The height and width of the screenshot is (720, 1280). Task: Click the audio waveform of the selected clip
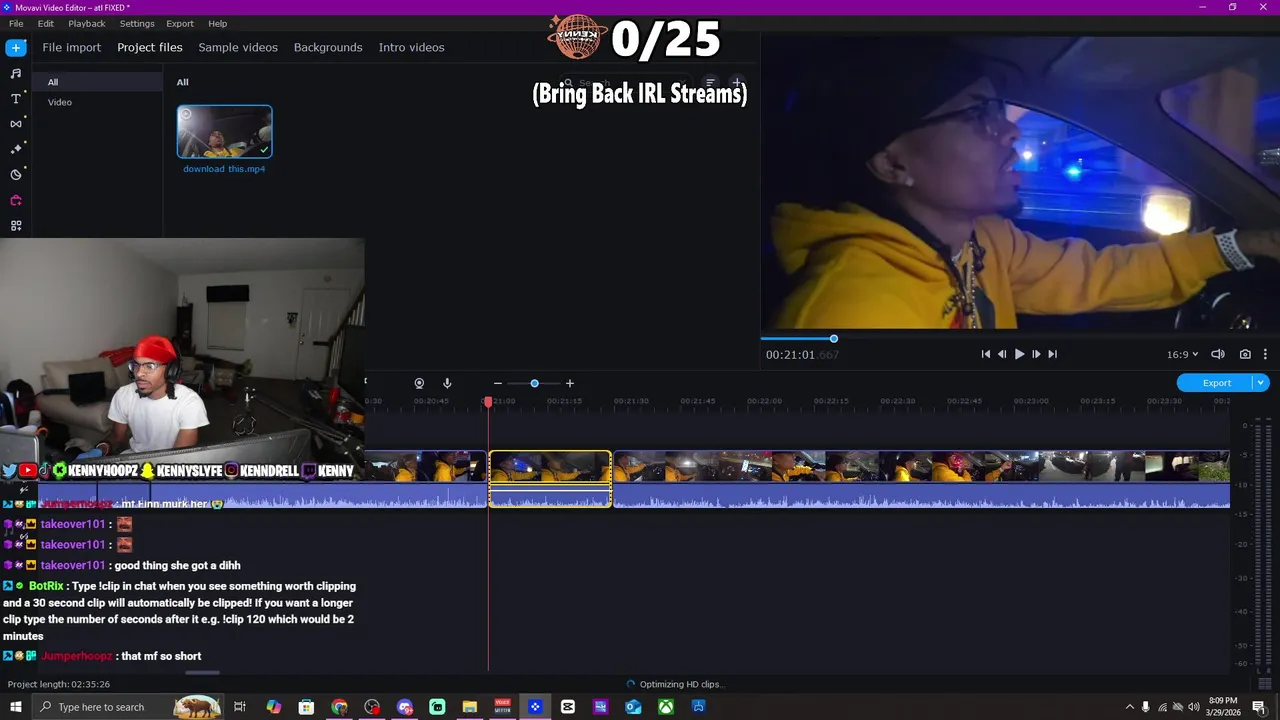tap(550, 496)
